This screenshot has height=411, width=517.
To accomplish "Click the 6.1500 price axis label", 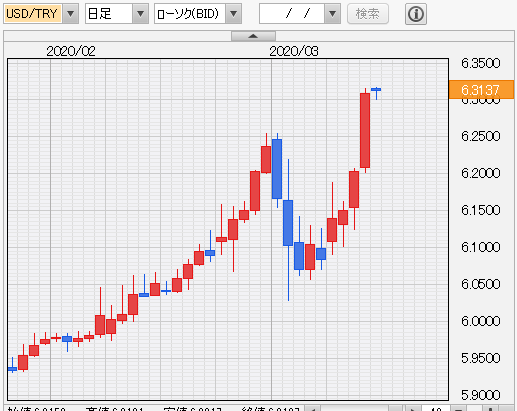I will click(480, 210).
